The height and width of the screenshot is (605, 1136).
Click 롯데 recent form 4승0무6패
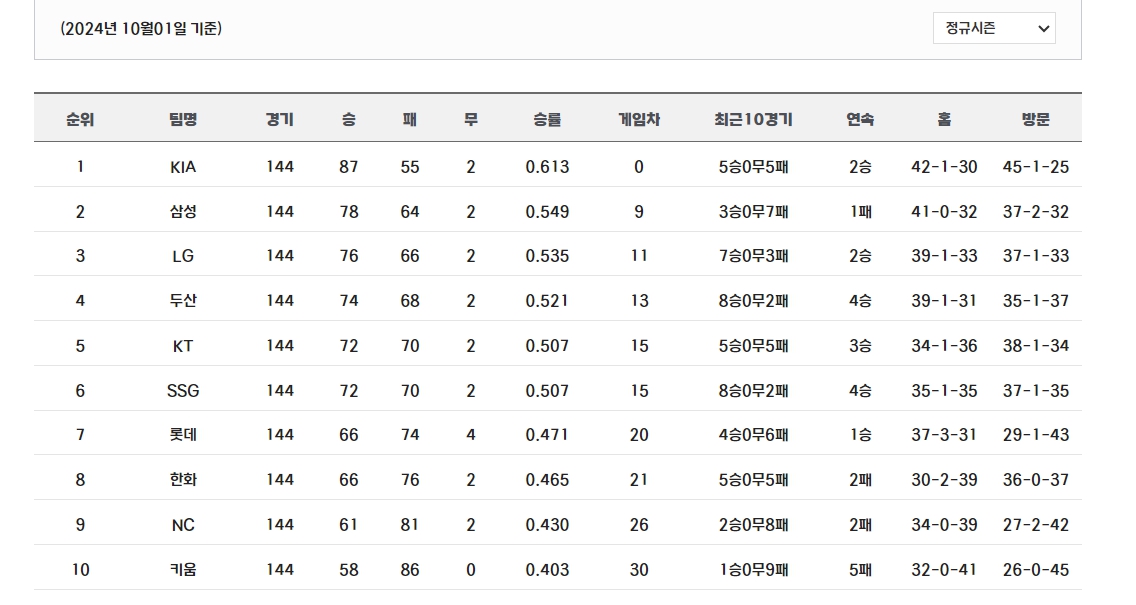click(x=753, y=435)
